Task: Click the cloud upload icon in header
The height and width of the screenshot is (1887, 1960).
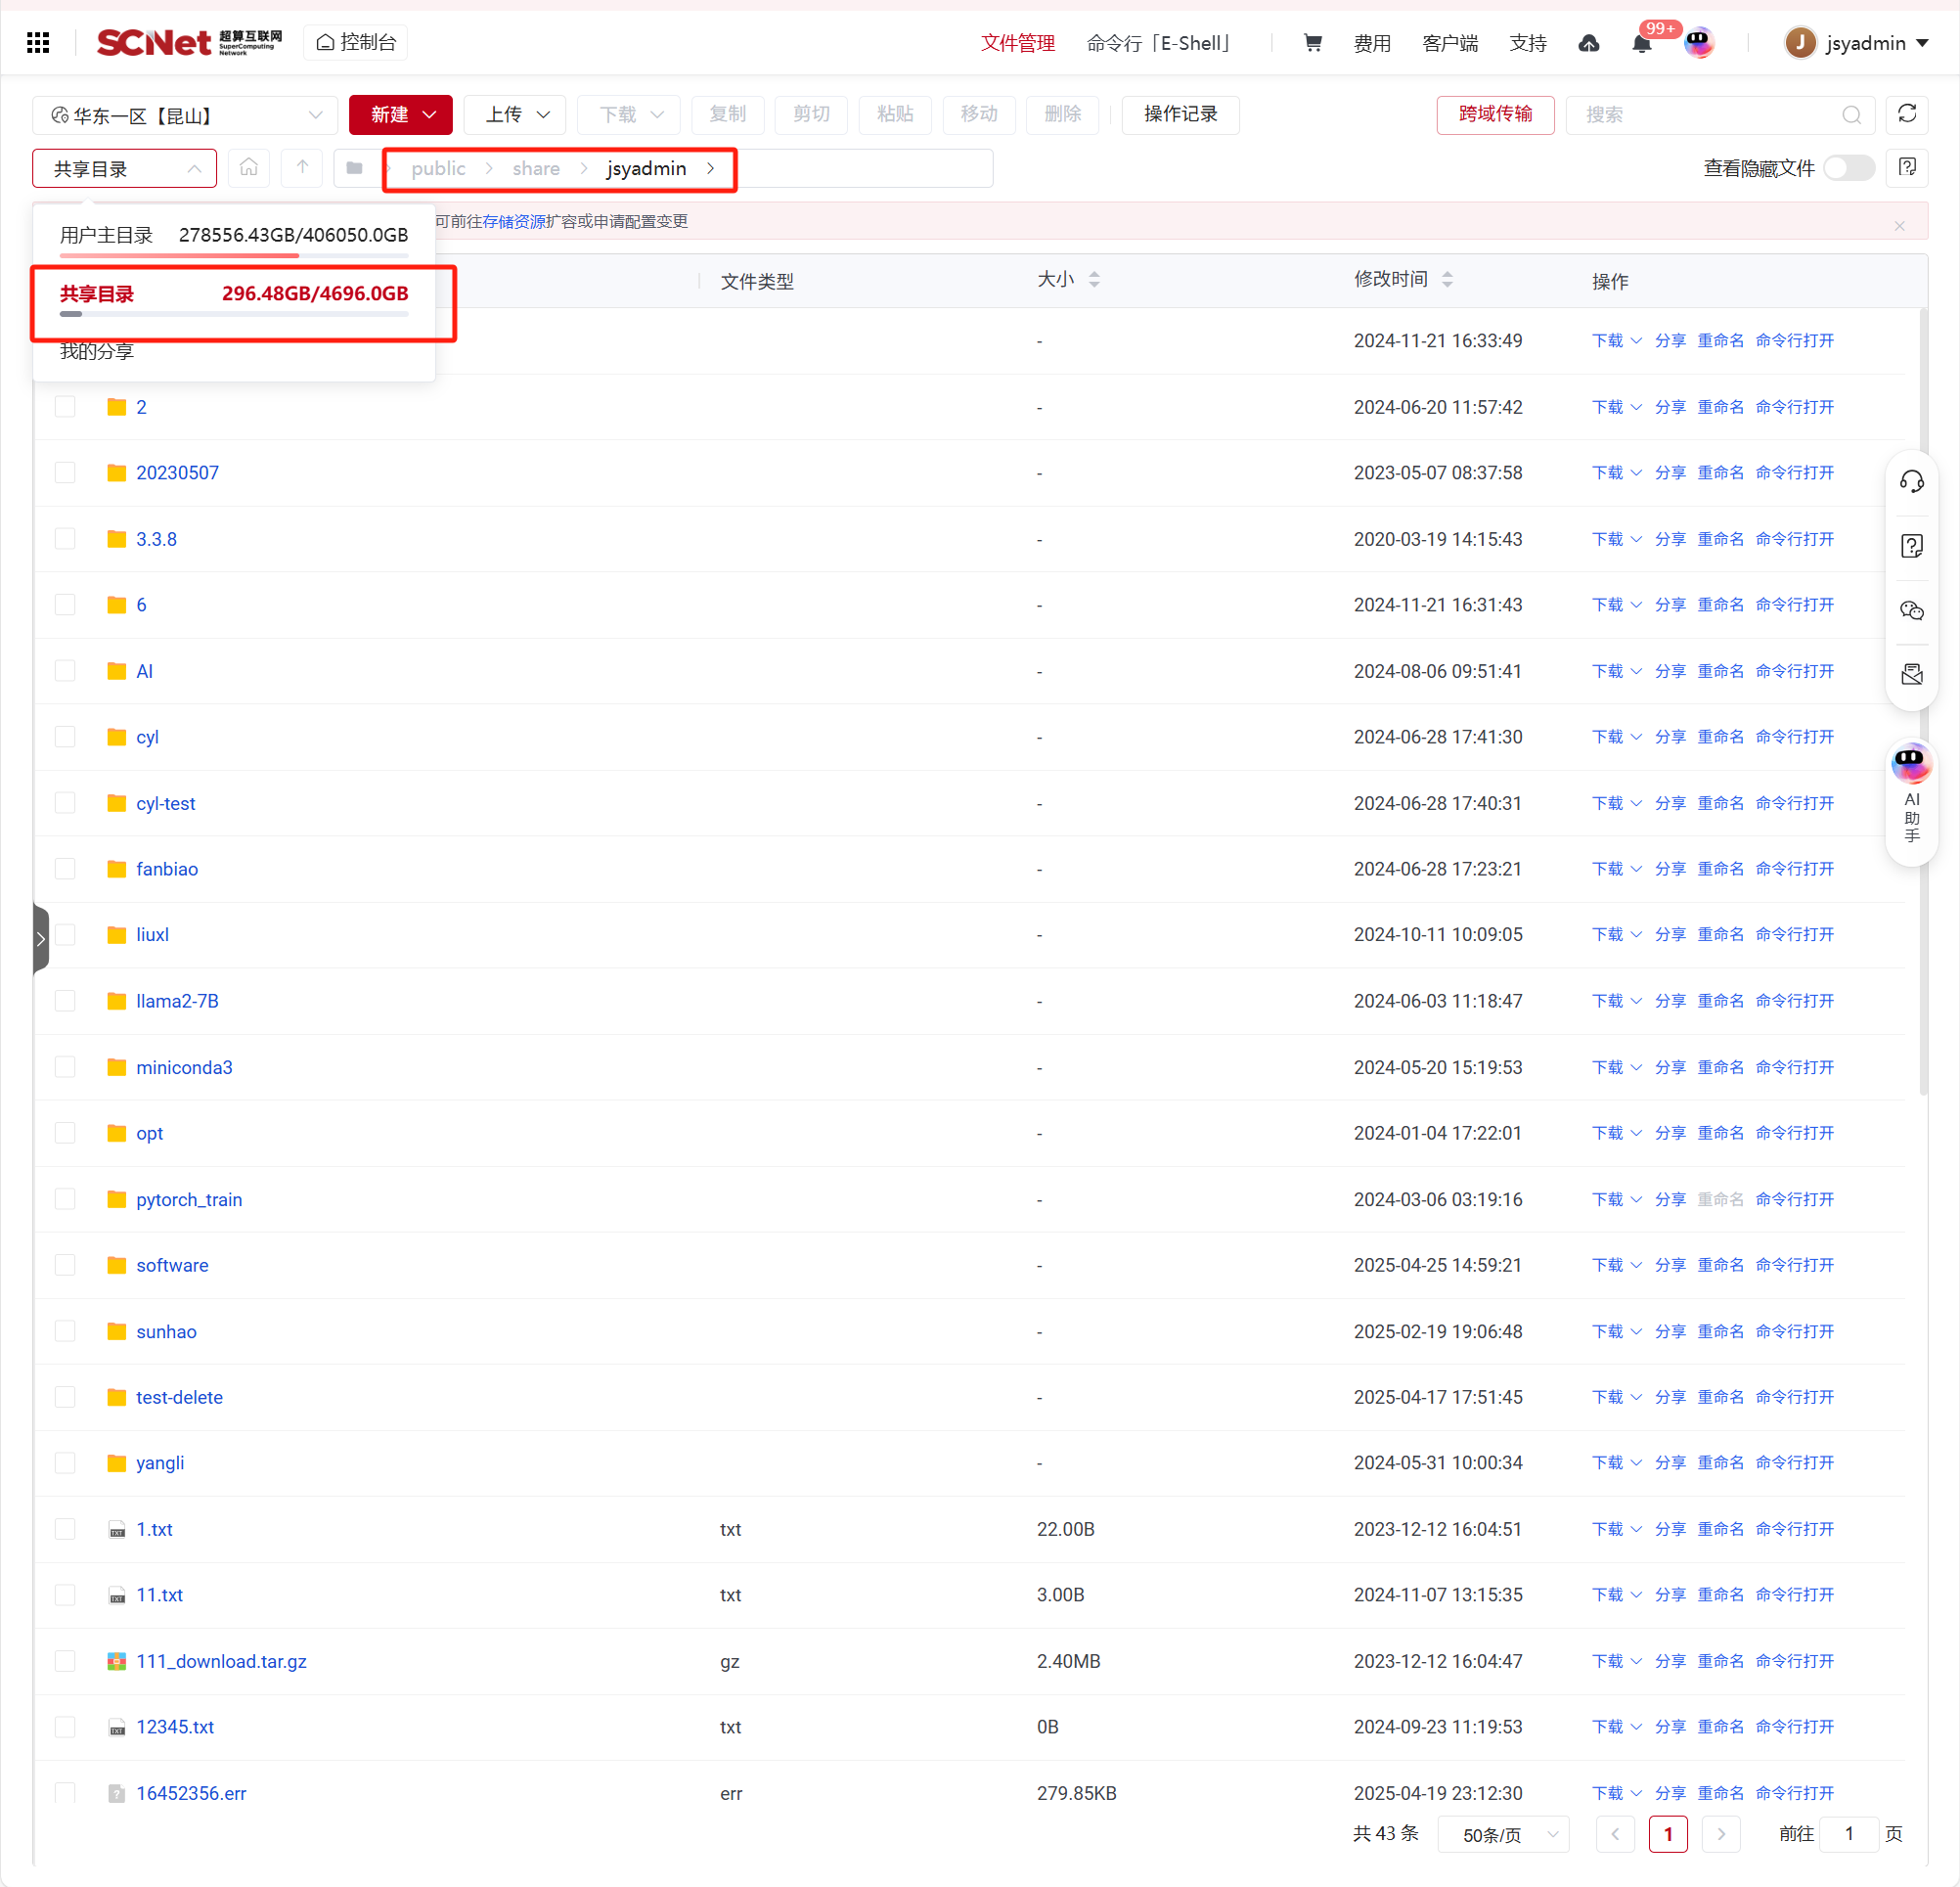Action: [x=1588, y=43]
